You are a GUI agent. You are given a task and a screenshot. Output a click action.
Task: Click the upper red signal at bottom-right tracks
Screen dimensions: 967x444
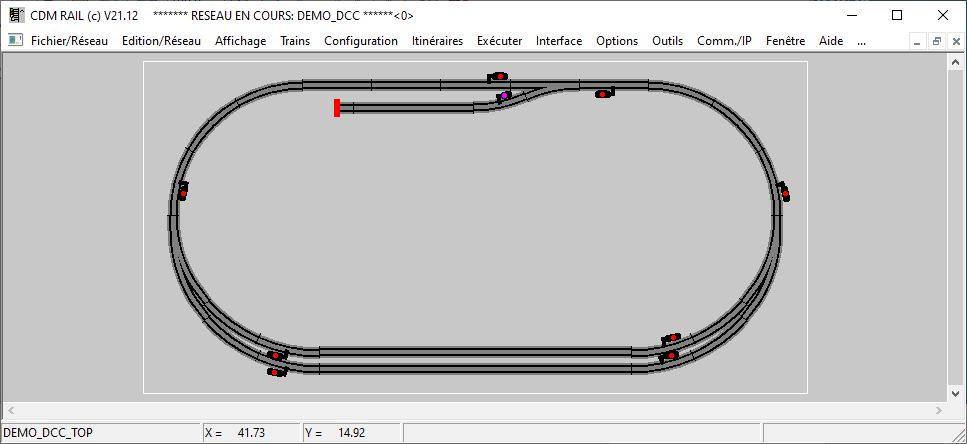(x=671, y=338)
